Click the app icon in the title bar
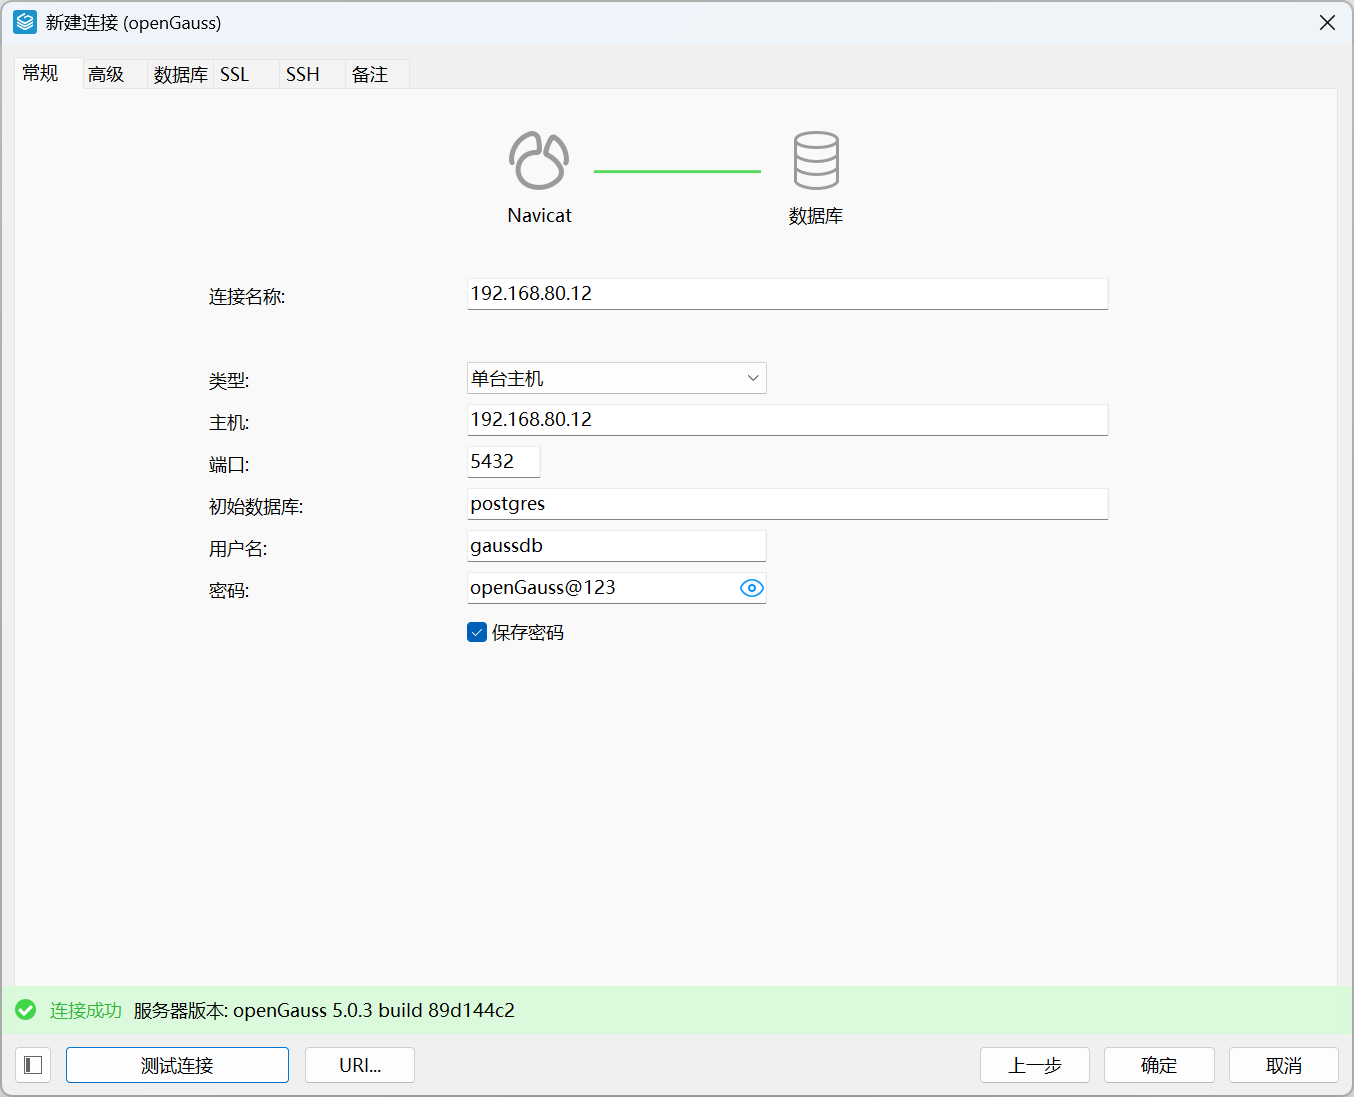The image size is (1354, 1097). 25,22
